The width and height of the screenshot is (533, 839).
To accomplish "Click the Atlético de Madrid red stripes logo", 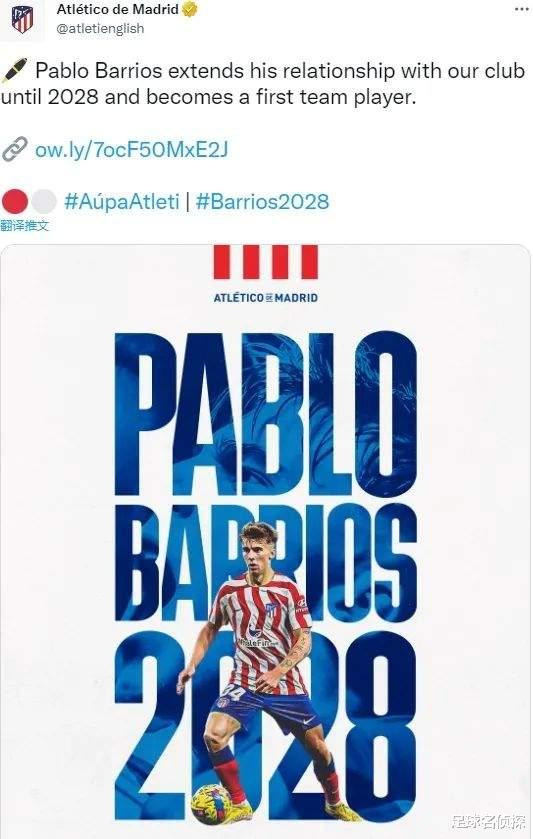I will [266, 262].
